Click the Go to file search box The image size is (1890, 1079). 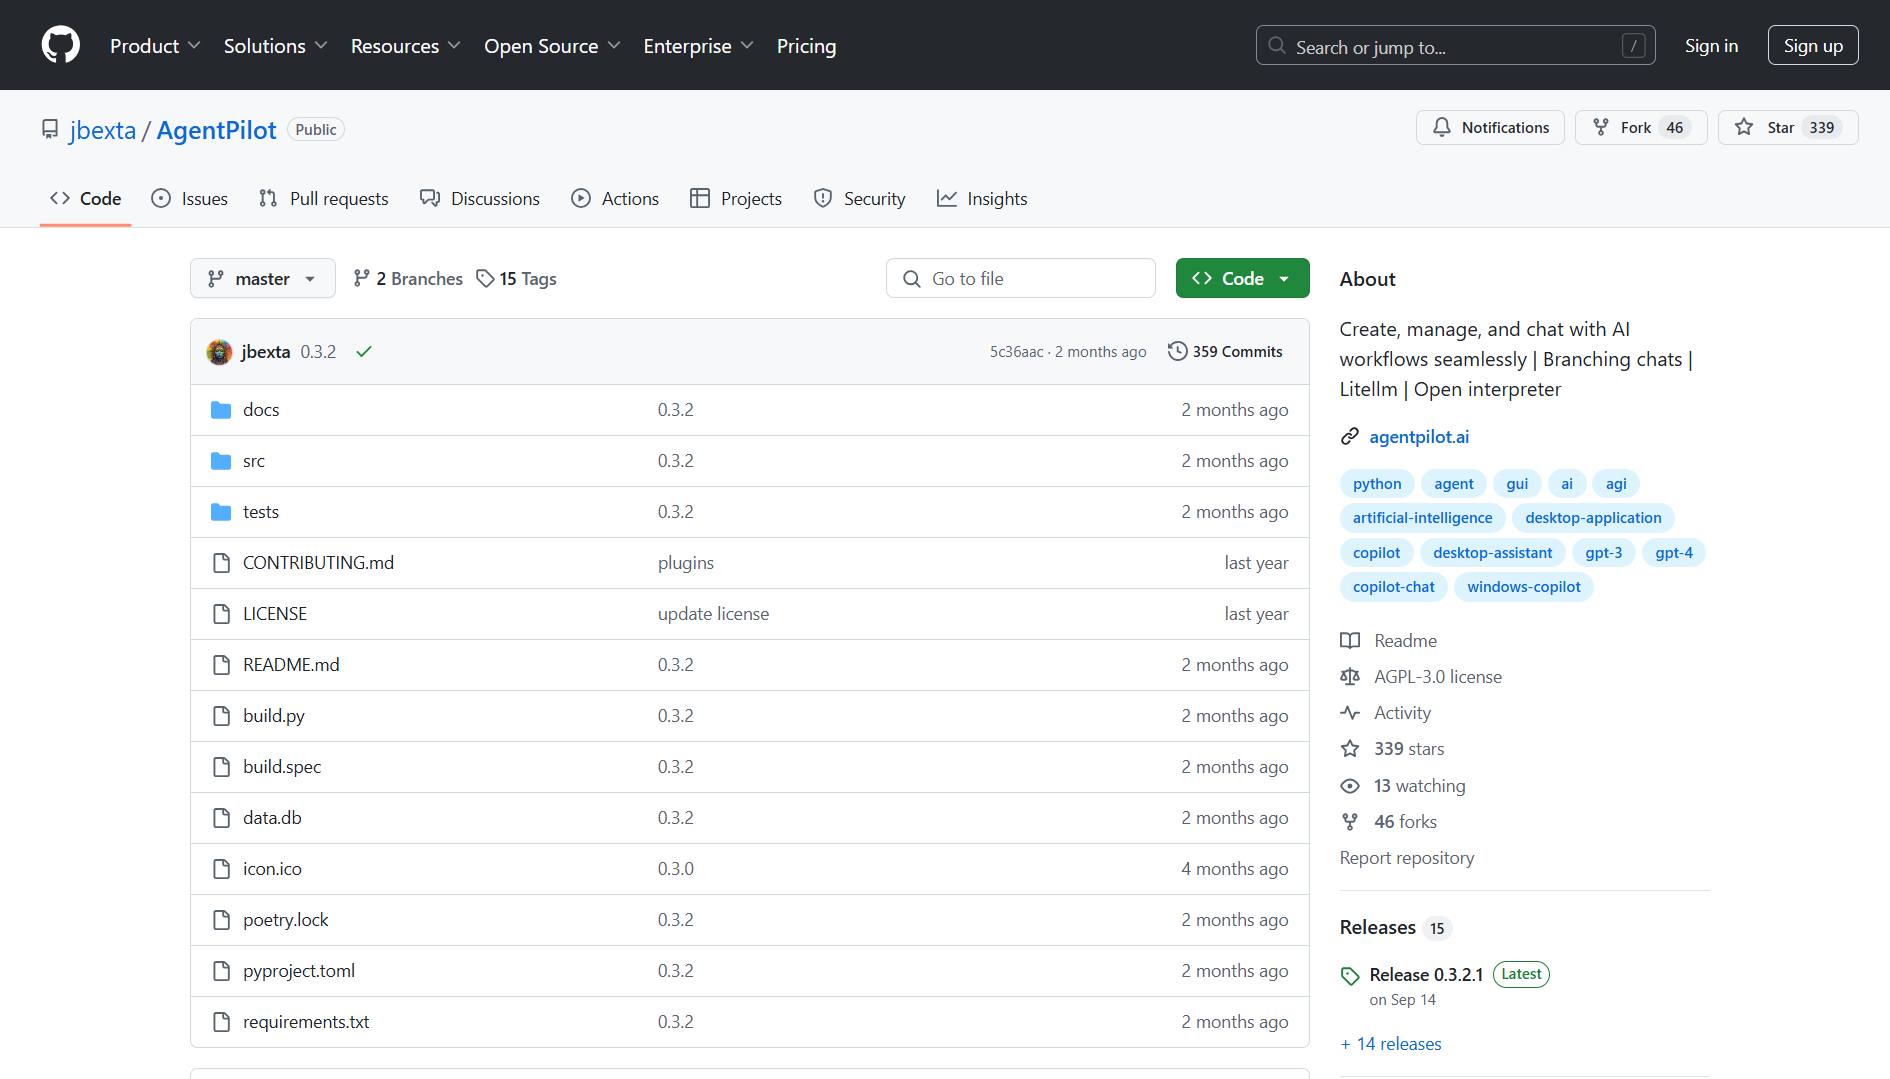click(x=1020, y=279)
